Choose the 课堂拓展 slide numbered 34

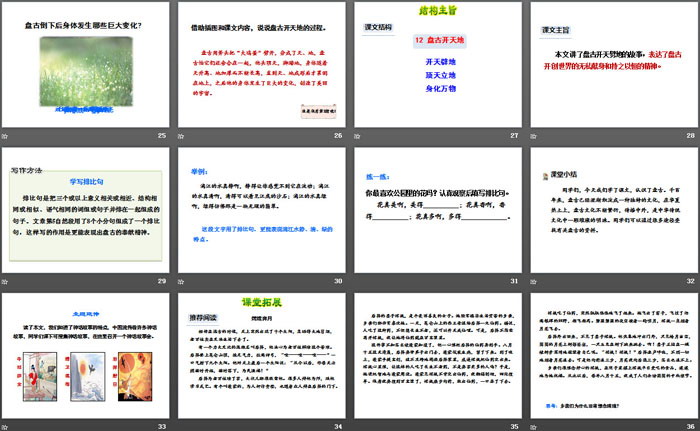pyautogui.click(x=262, y=354)
